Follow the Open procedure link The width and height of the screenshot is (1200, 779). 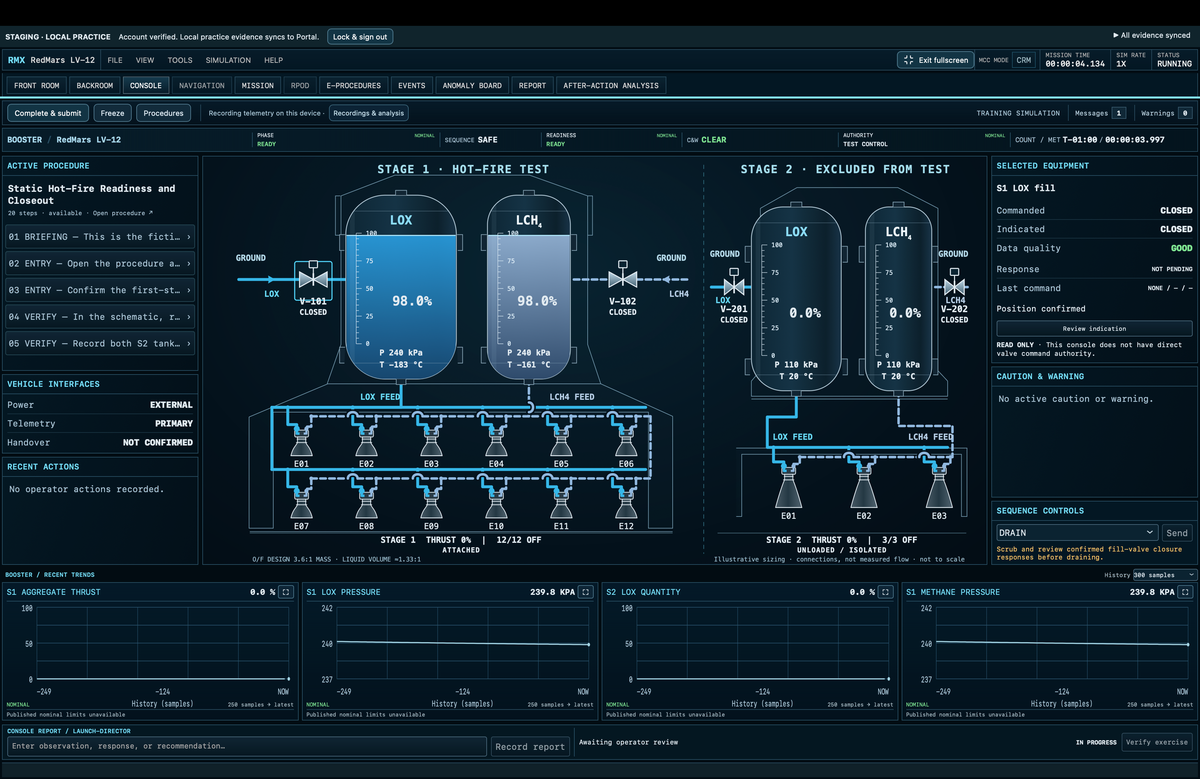125,213
